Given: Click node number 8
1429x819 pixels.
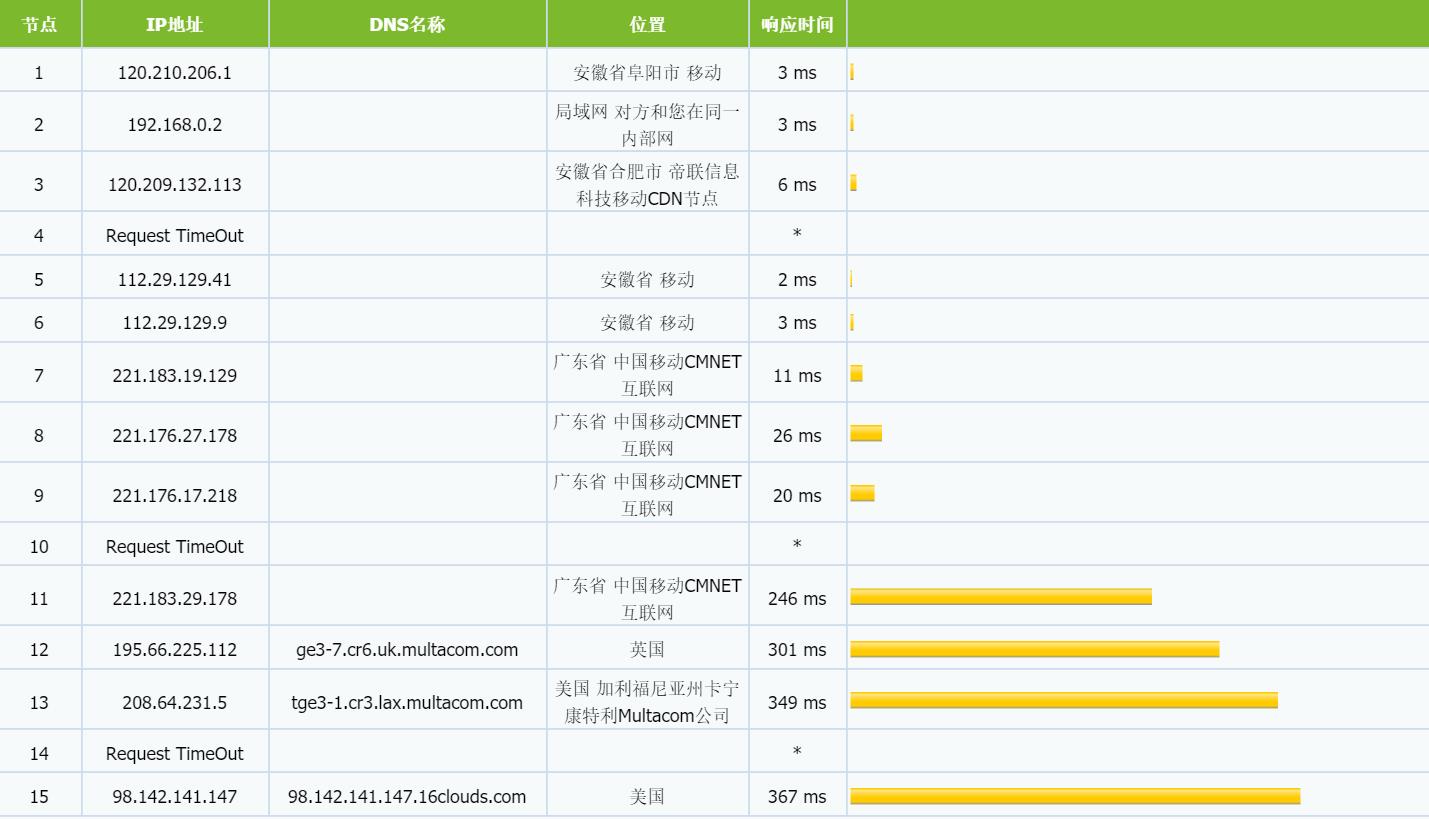Looking at the screenshot, I should 39,436.
